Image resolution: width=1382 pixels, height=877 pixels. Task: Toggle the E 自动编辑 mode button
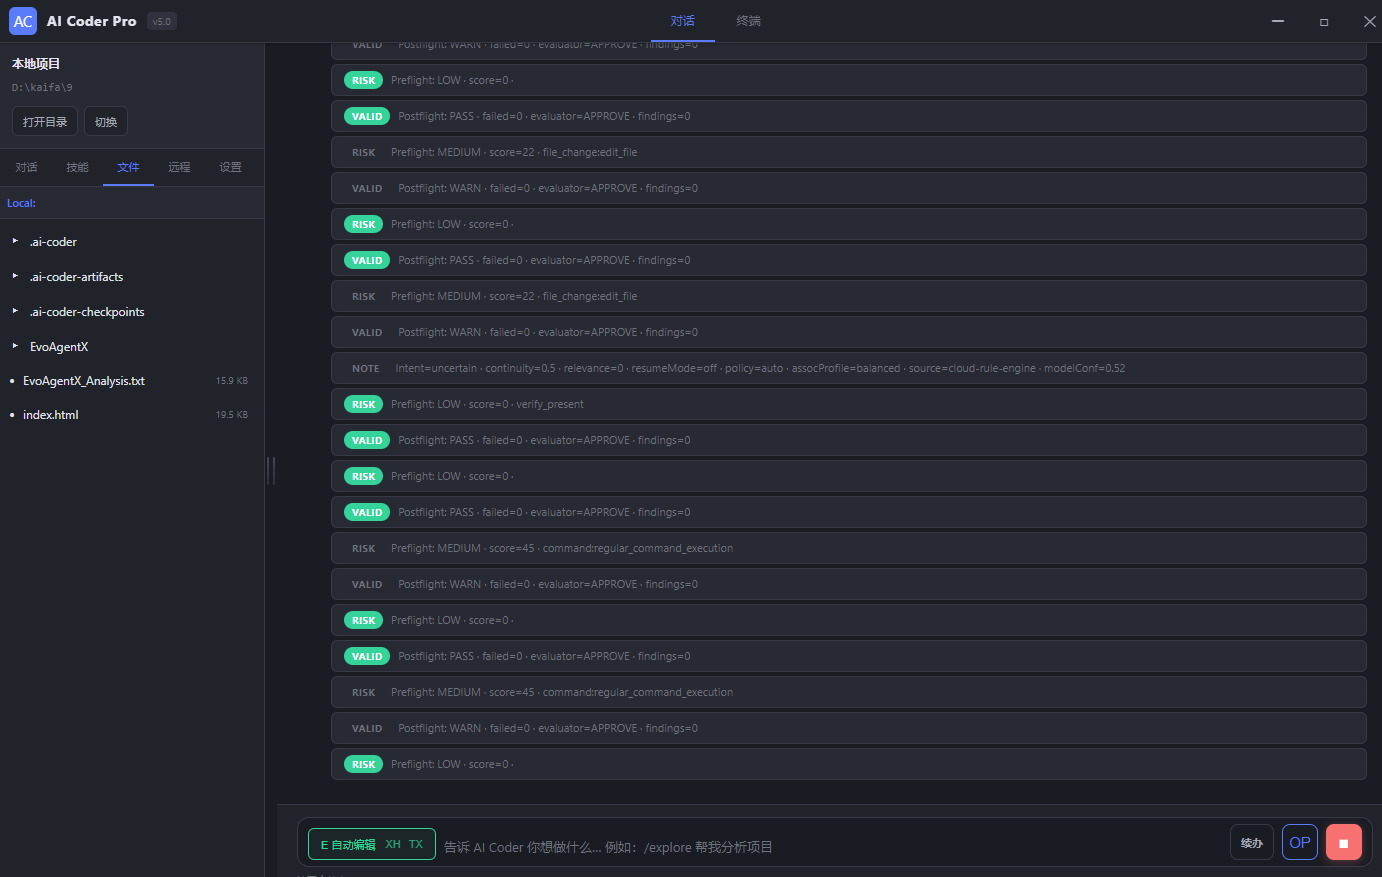tap(372, 845)
